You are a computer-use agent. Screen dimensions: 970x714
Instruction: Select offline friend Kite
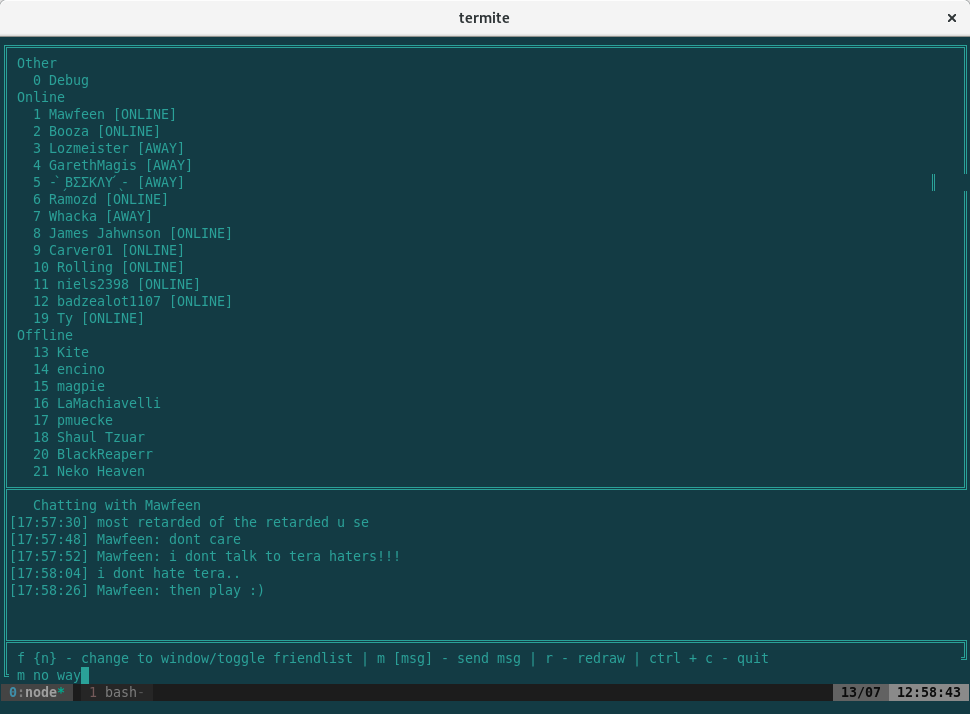click(x=61, y=353)
